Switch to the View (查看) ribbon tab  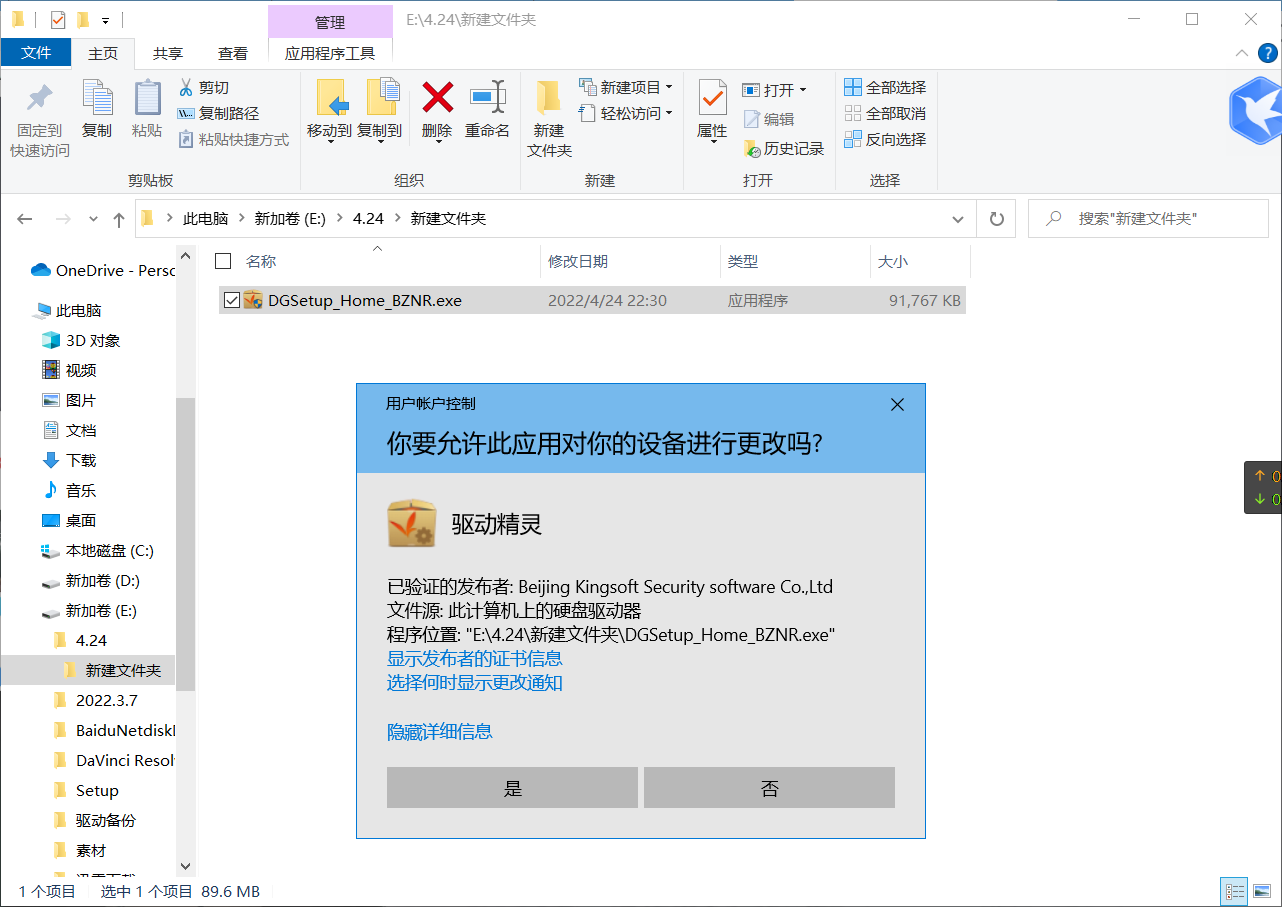233,54
